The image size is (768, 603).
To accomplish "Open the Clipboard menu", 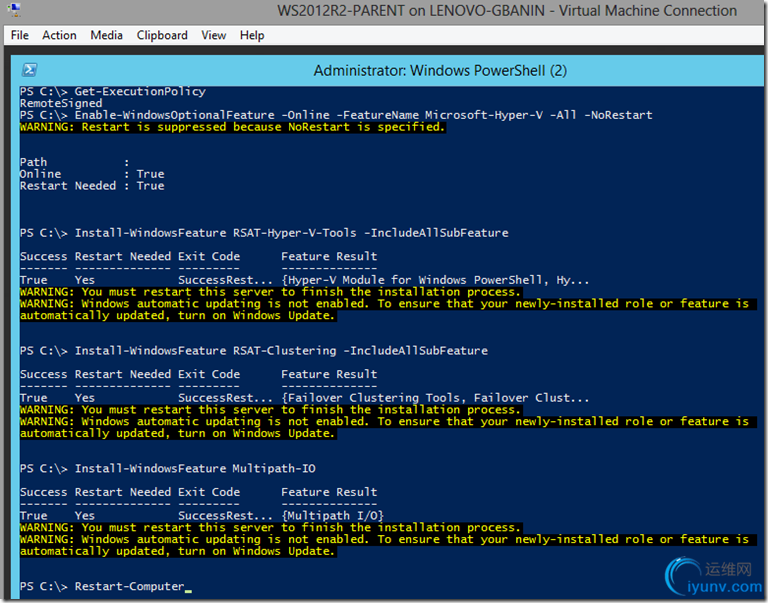I will click(162, 35).
